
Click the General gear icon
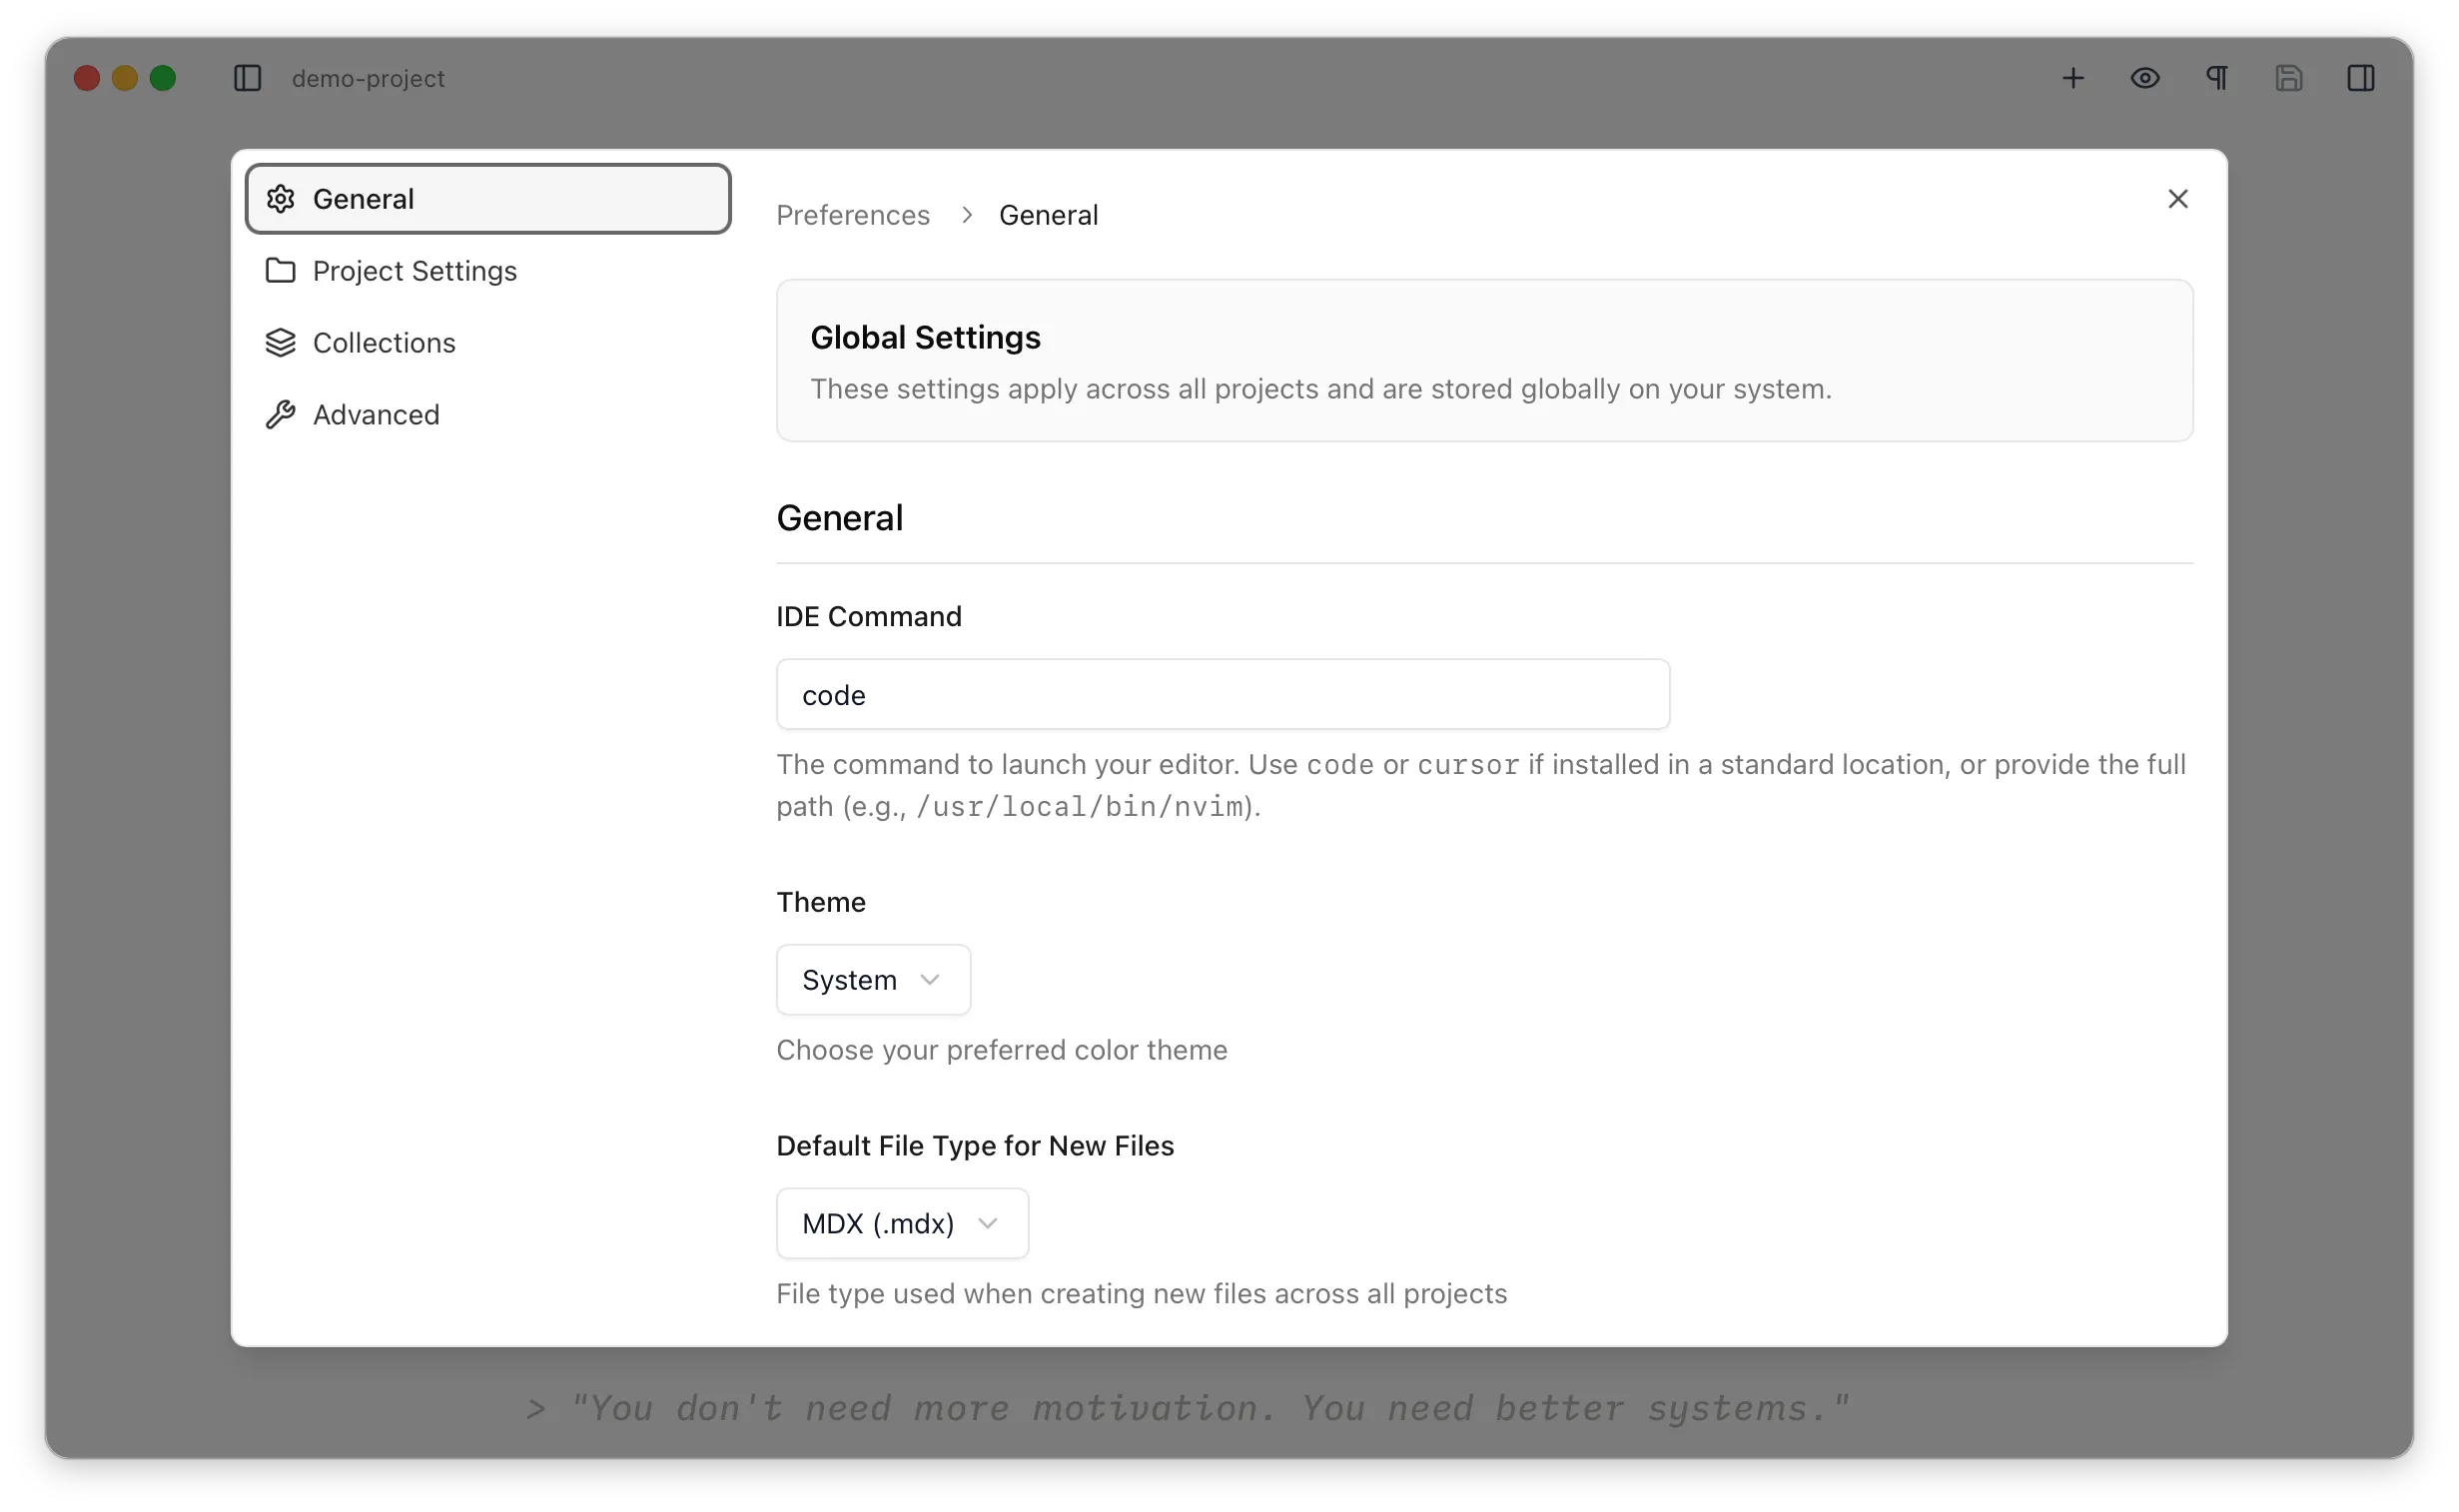[x=281, y=199]
